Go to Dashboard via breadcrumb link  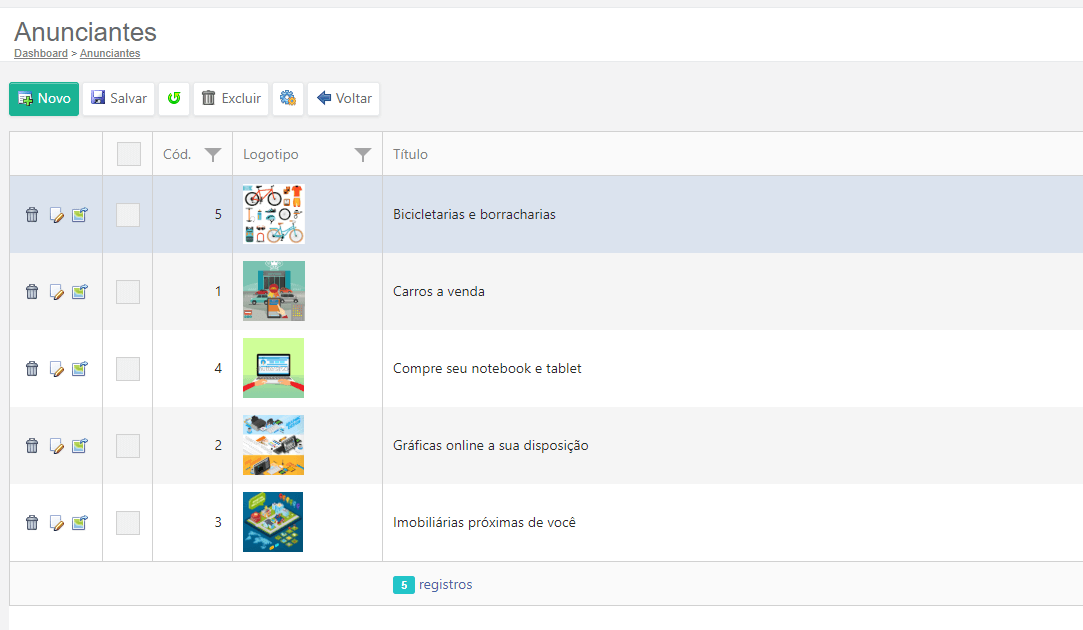41,53
